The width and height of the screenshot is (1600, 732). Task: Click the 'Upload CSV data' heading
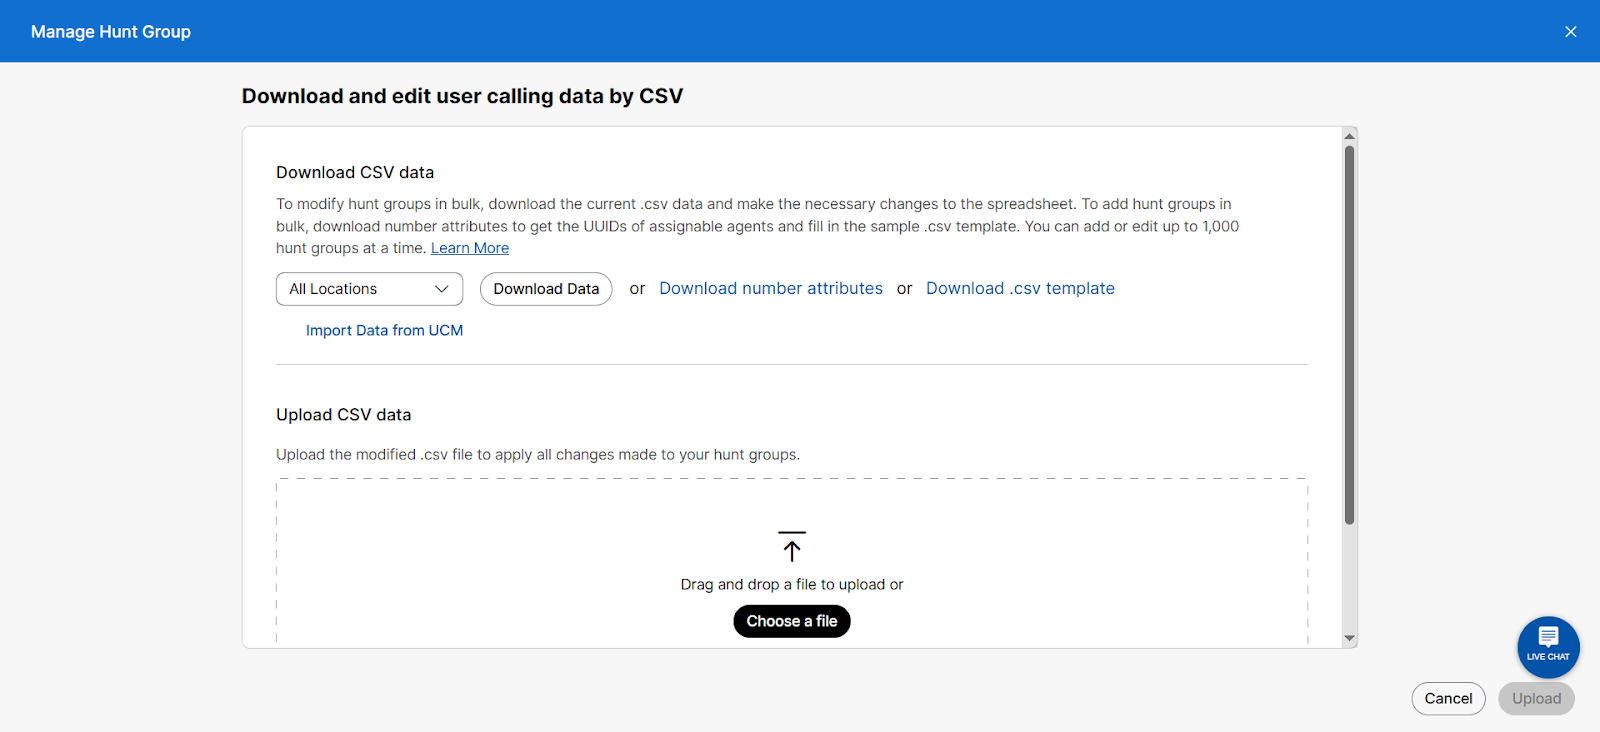click(344, 414)
